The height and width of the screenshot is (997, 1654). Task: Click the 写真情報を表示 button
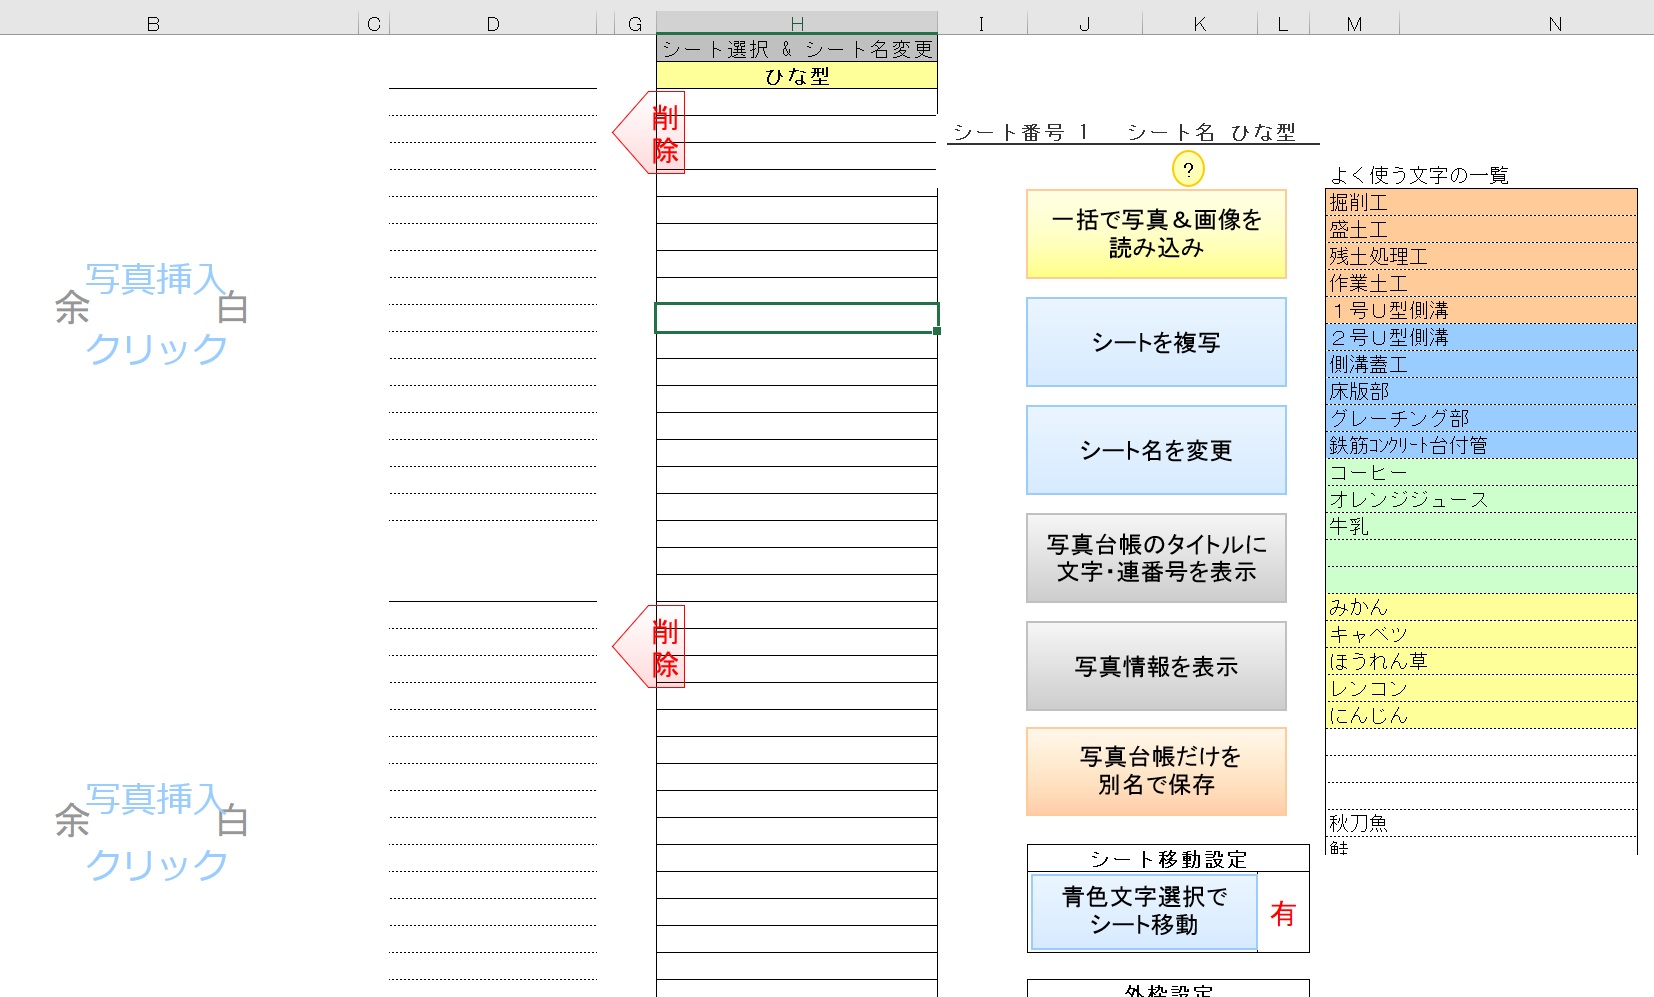tap(1155, 666)
